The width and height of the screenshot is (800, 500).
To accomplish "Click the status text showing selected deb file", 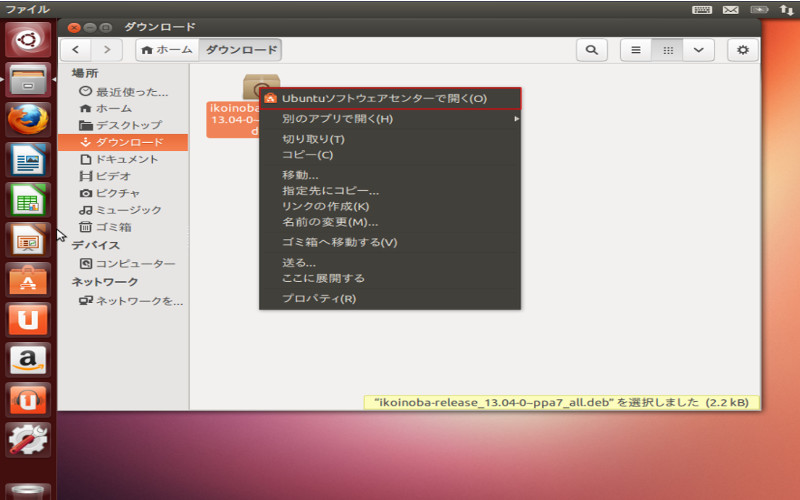I will pos(561,403).
